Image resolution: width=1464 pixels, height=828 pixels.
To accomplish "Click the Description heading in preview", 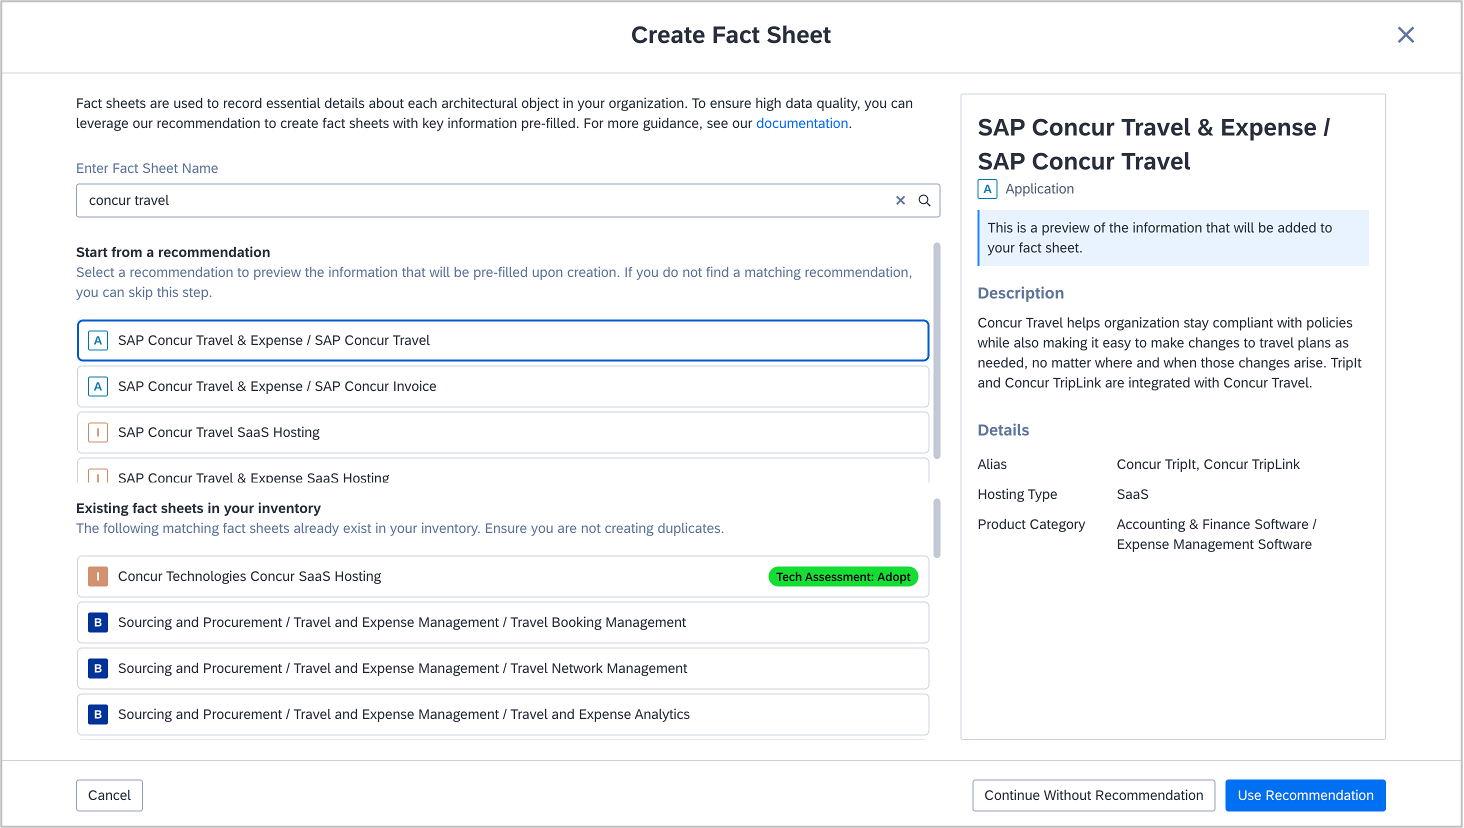I will tap(1020, 293).
